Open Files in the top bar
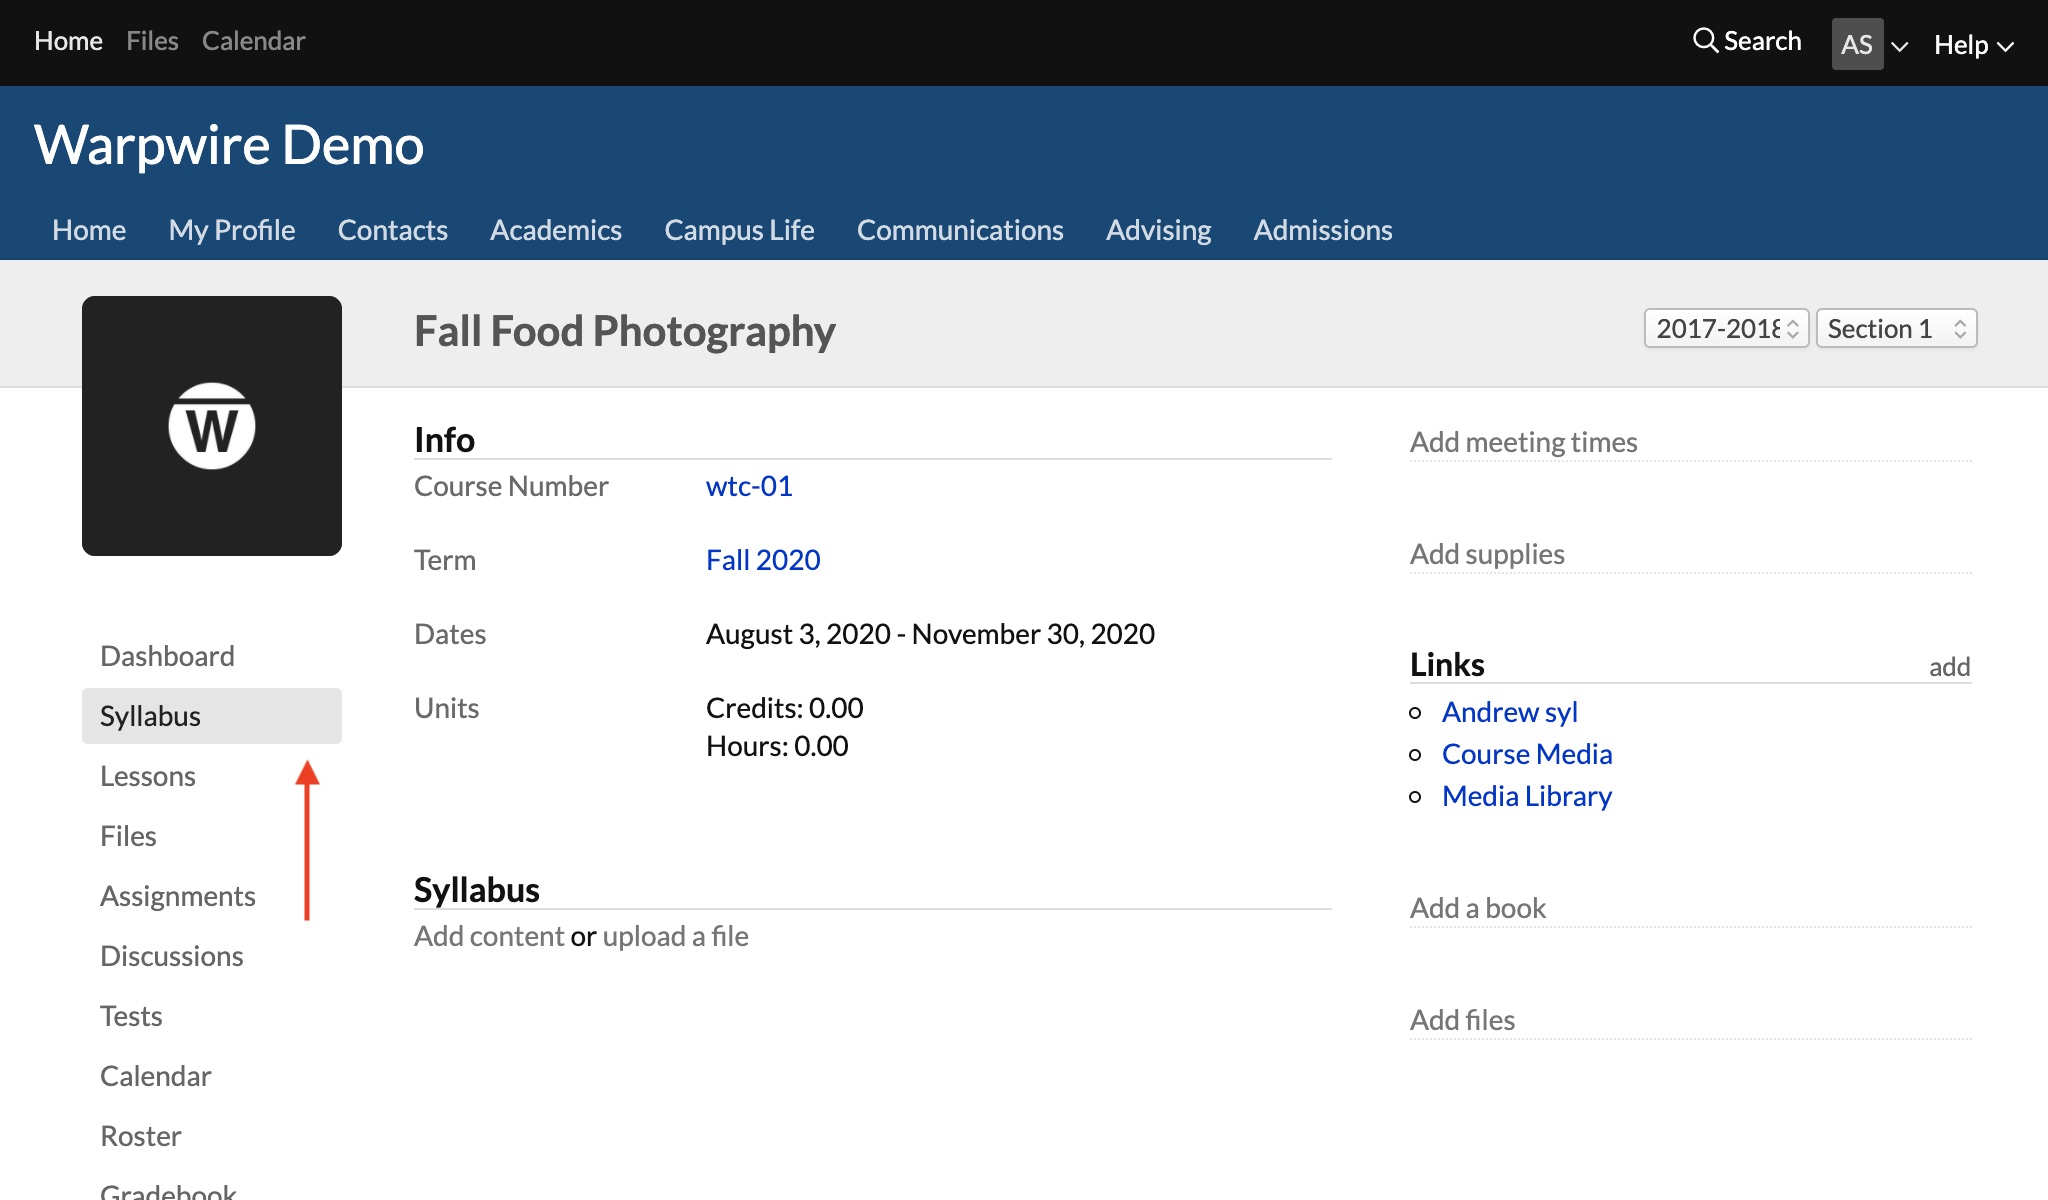Viewport: 2048px width, 1200px height. tap(152, 41)
